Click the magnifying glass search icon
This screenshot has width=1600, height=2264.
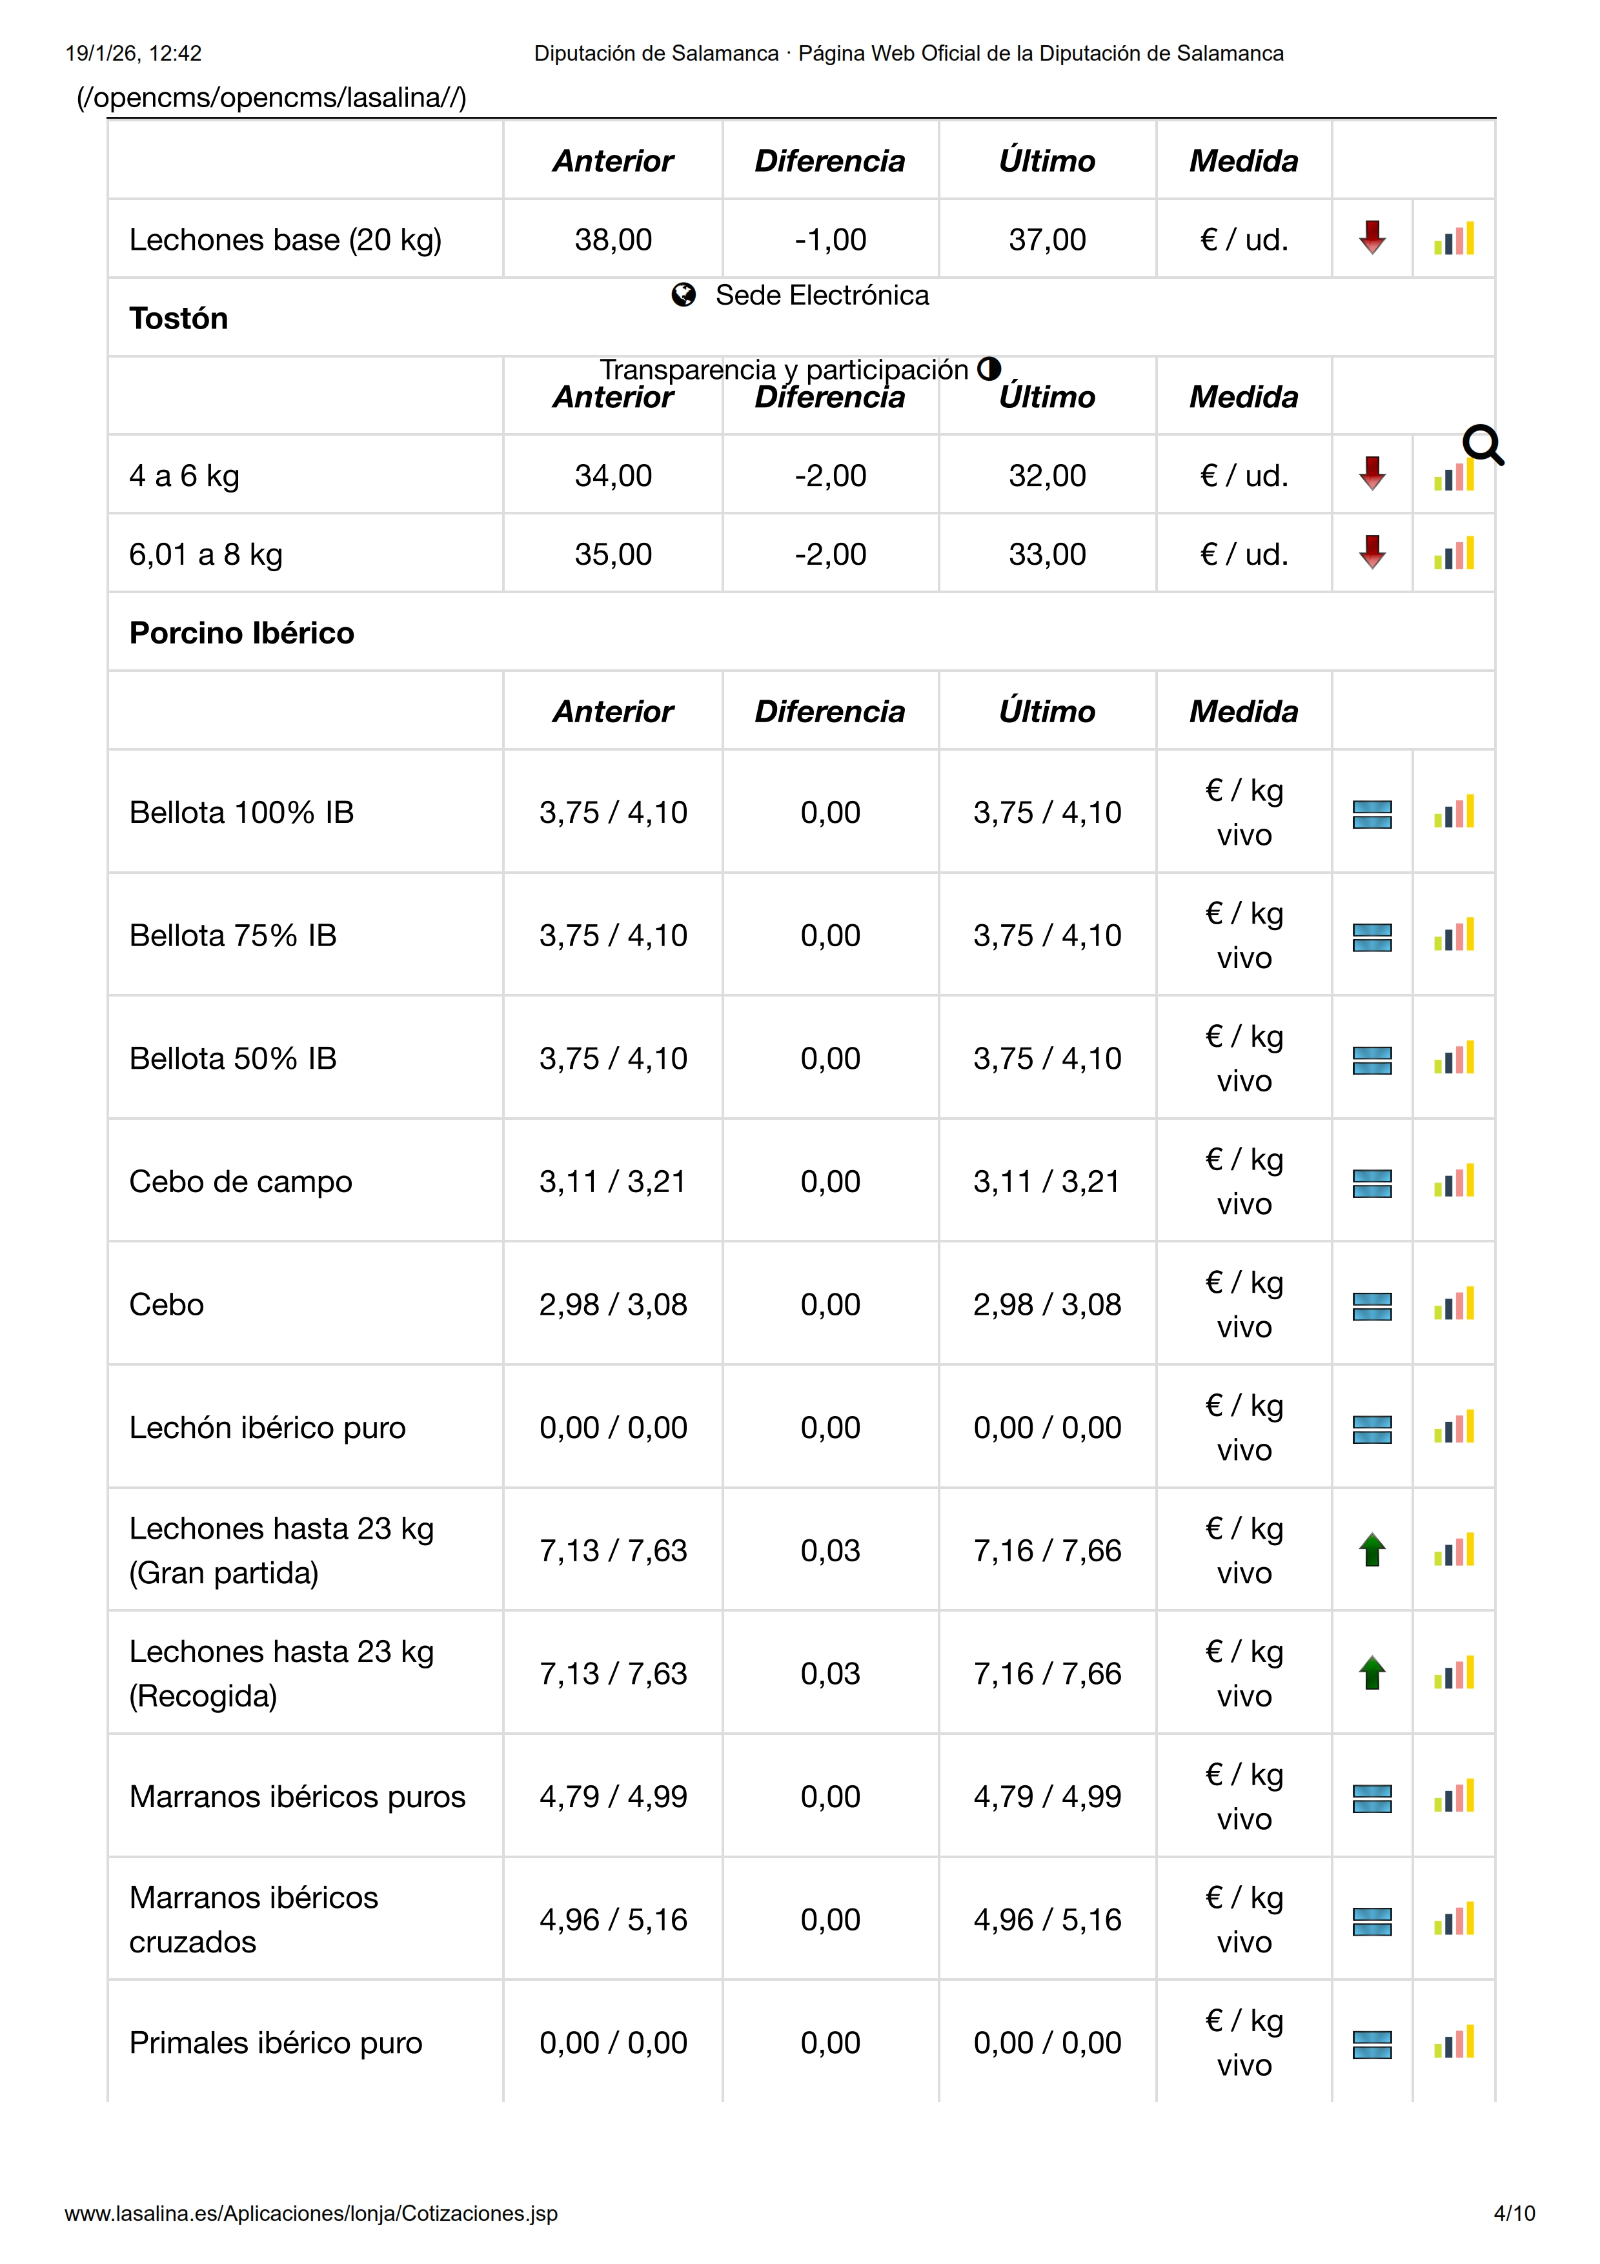[1482, 445]
